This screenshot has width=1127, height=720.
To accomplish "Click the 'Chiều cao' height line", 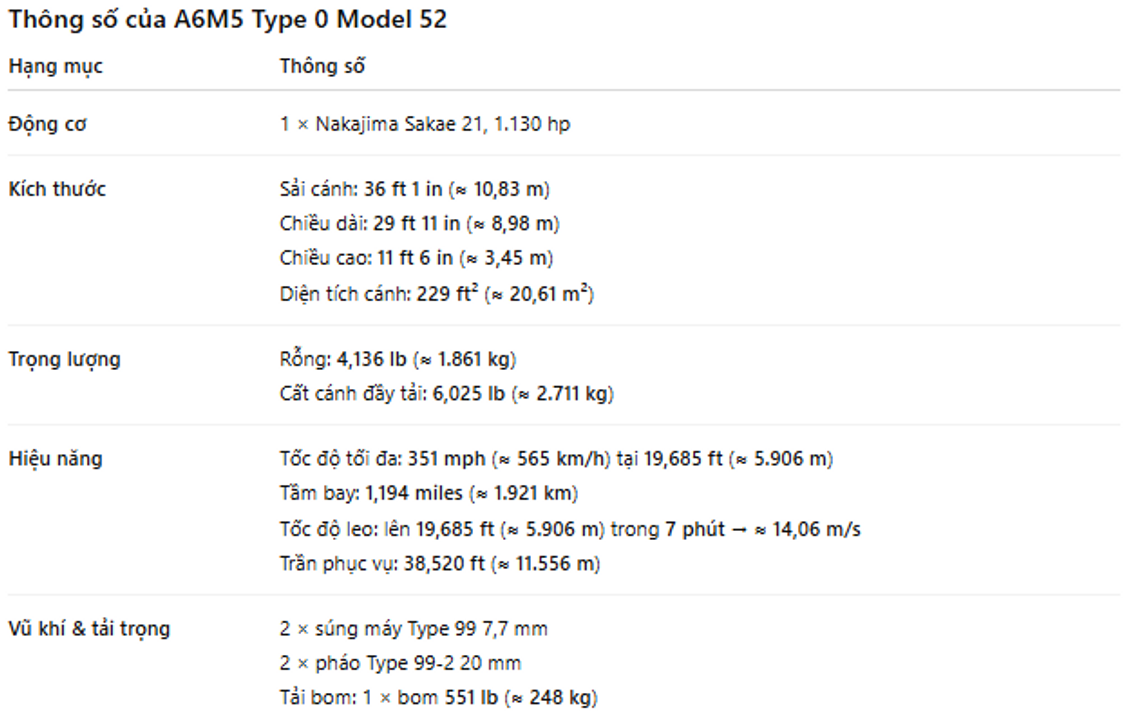I will [416, 258].
